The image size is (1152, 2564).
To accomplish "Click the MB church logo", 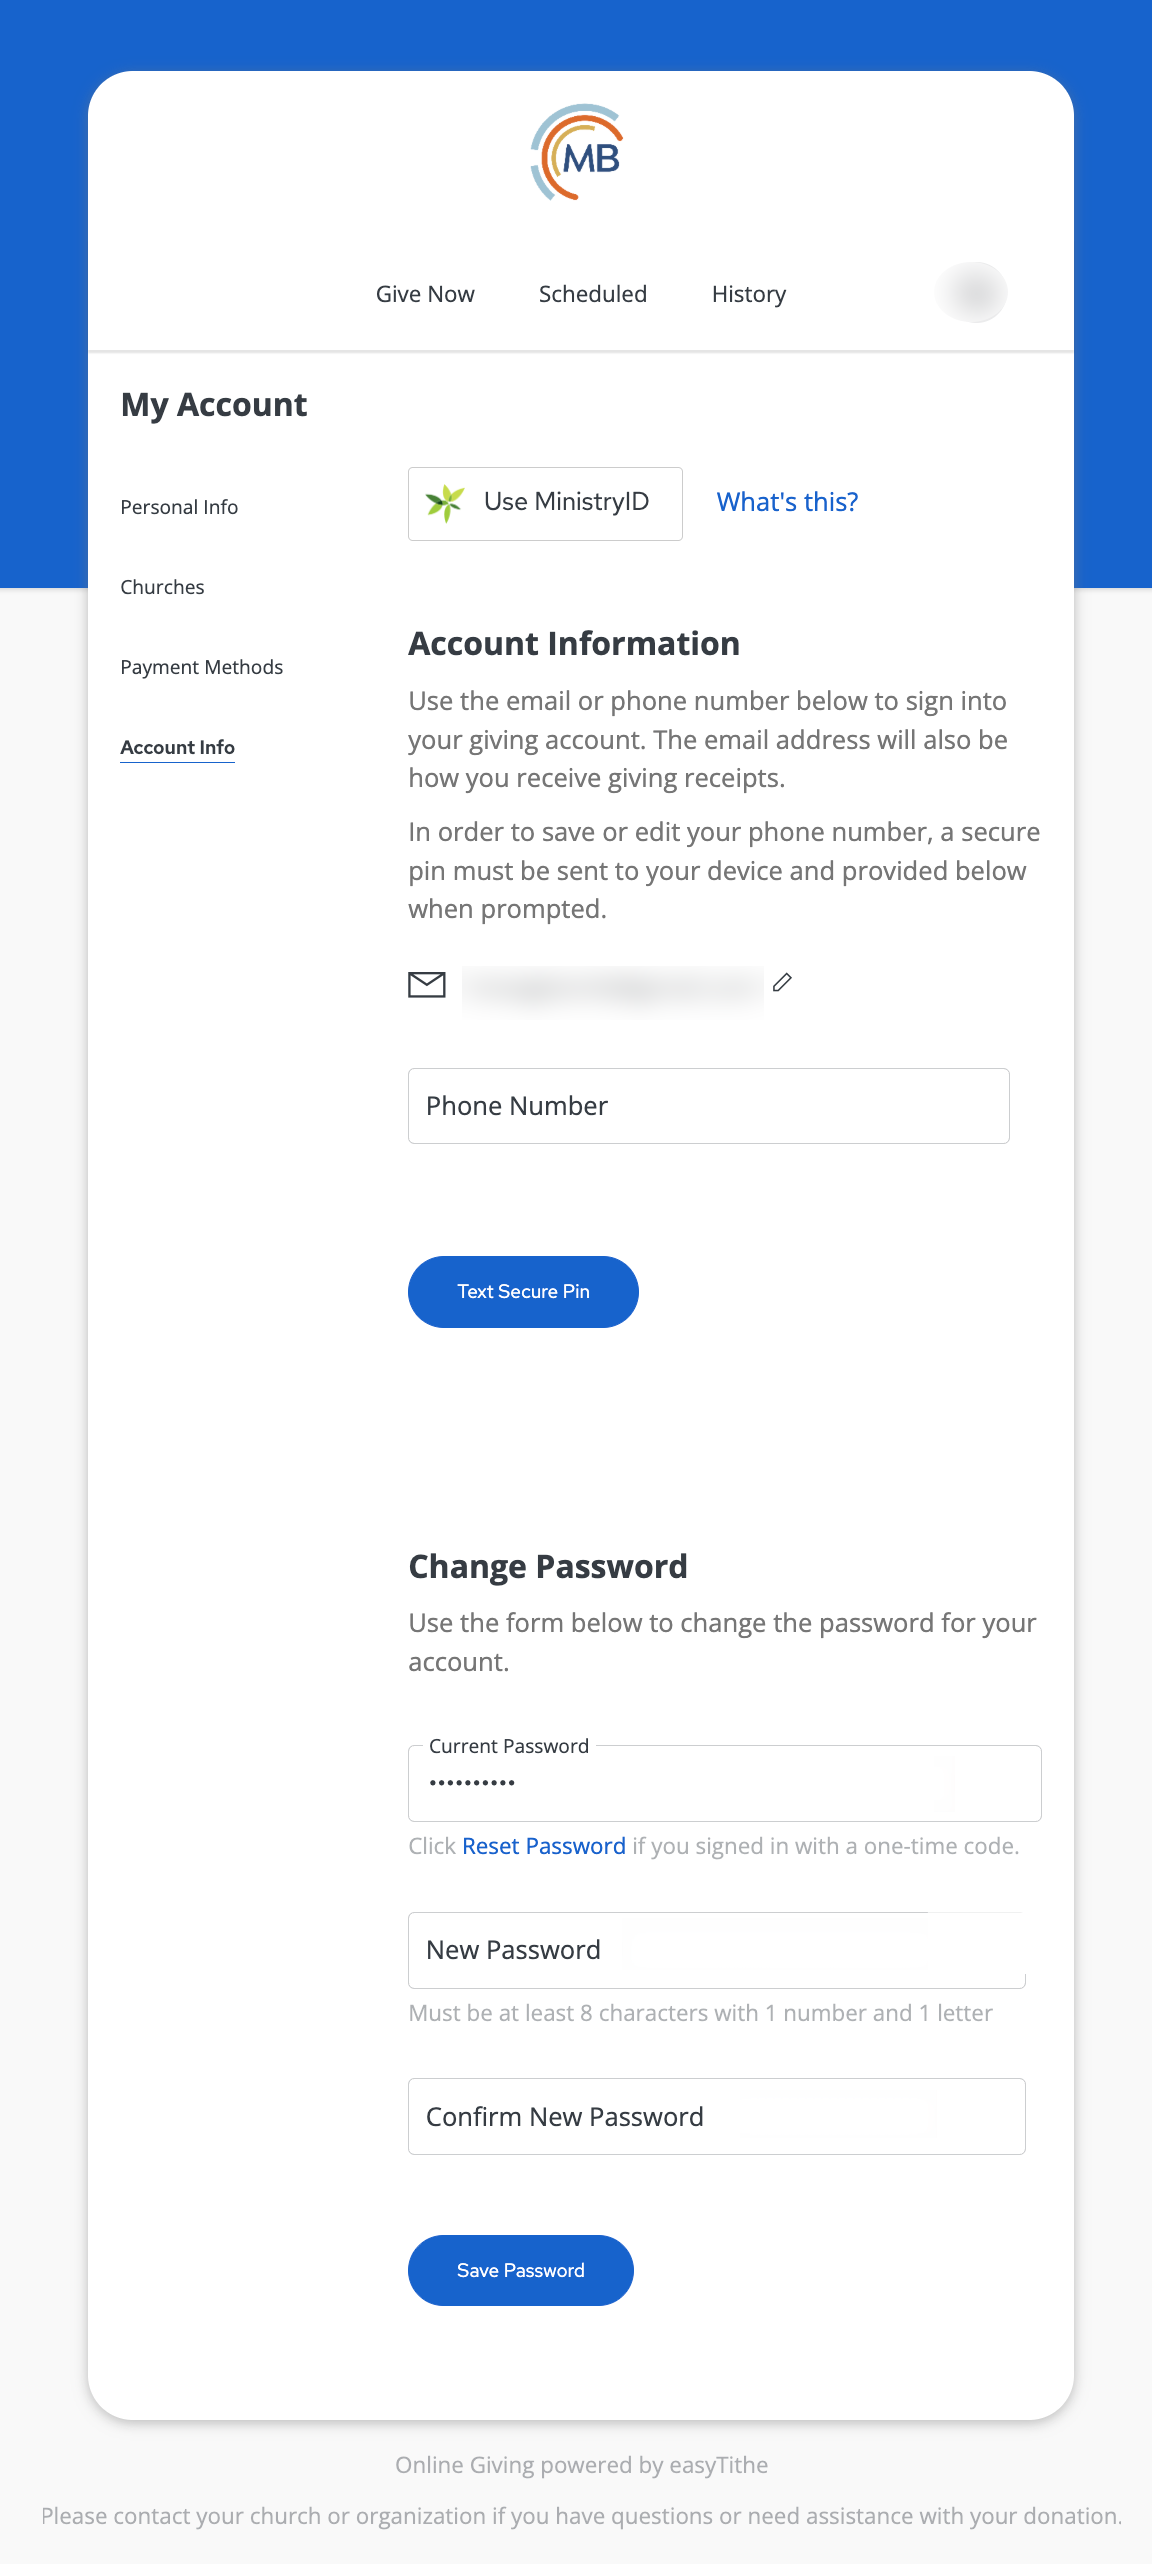I will tap(577, 153).
